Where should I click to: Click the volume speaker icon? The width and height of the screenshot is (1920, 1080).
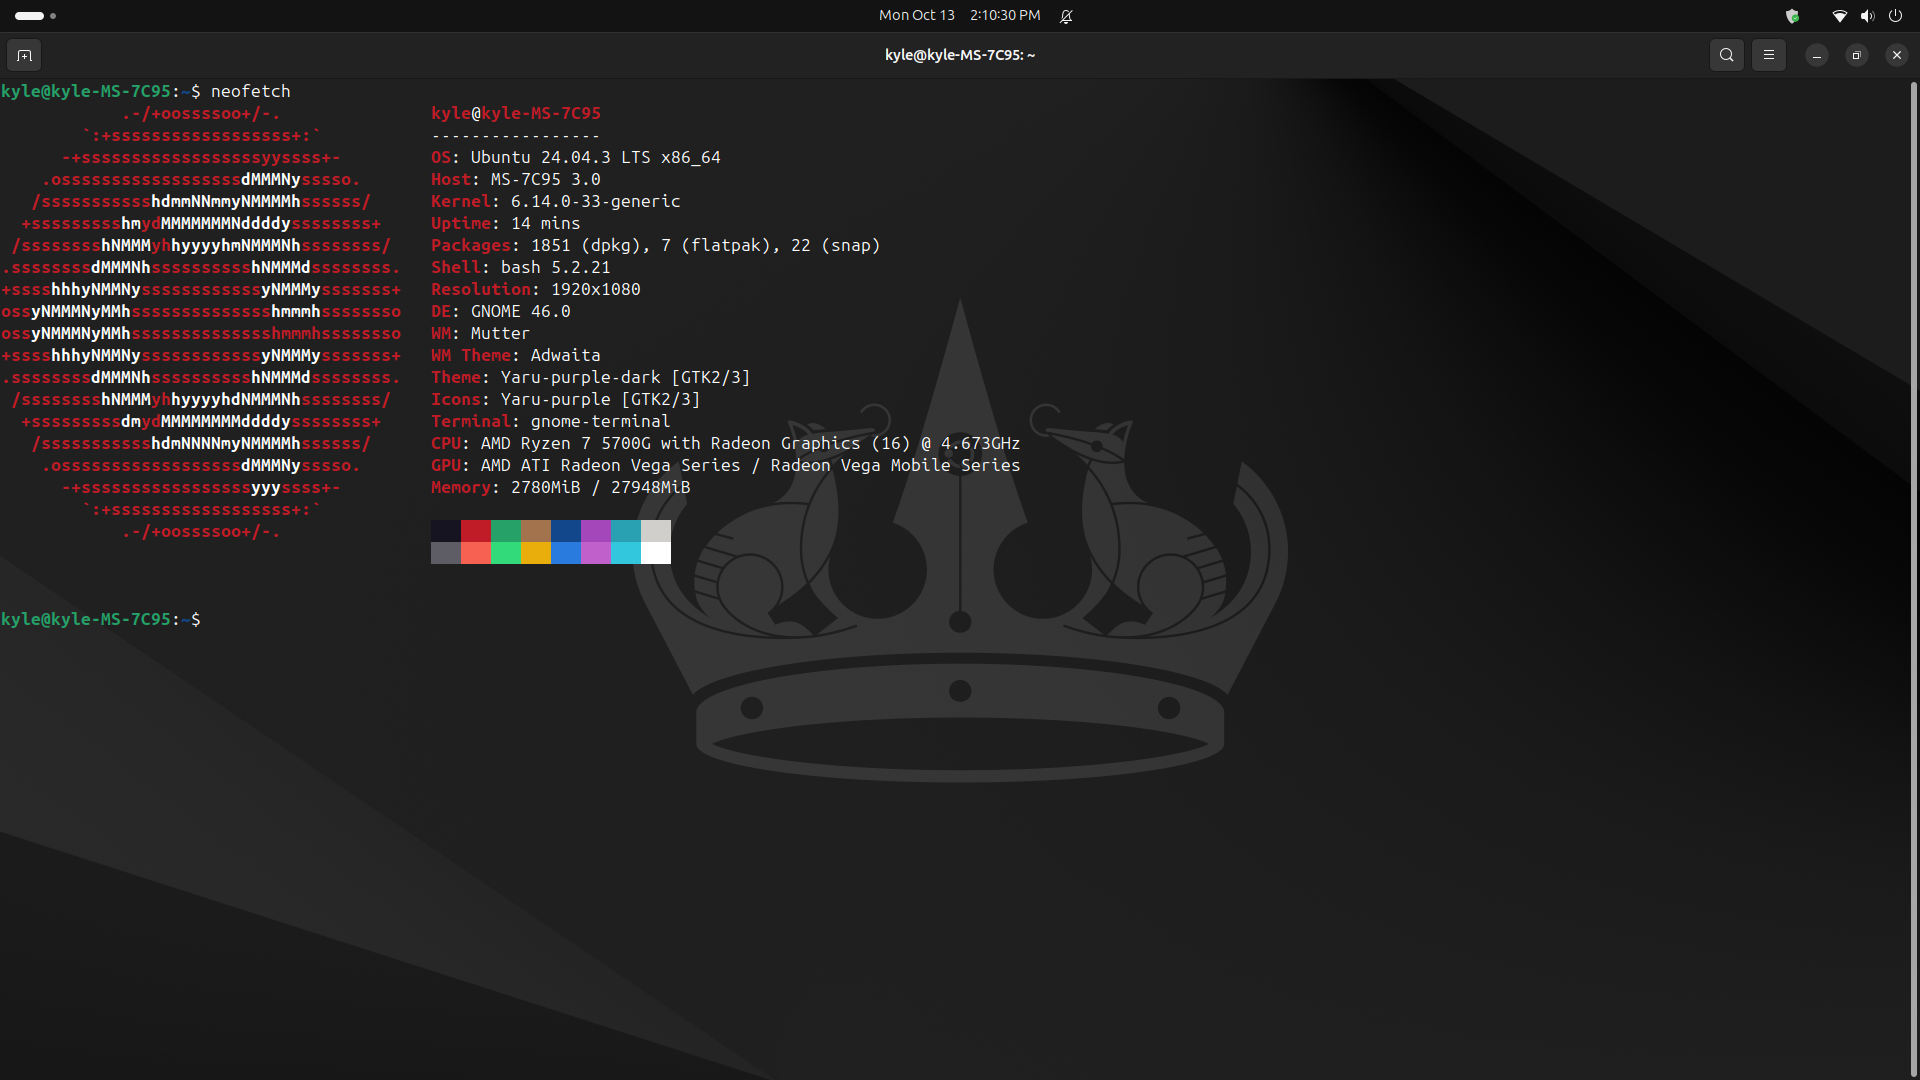tap(1866, 15)
